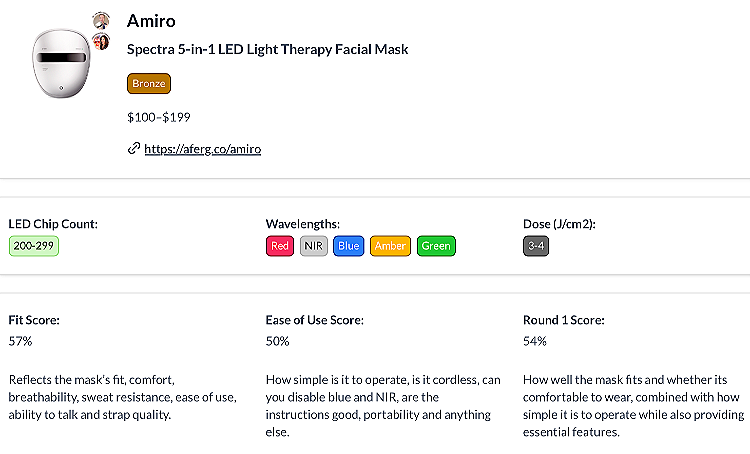Click the 200-299 LED chip count tag
The image size is (750, 454).
[x=34, y=245]
